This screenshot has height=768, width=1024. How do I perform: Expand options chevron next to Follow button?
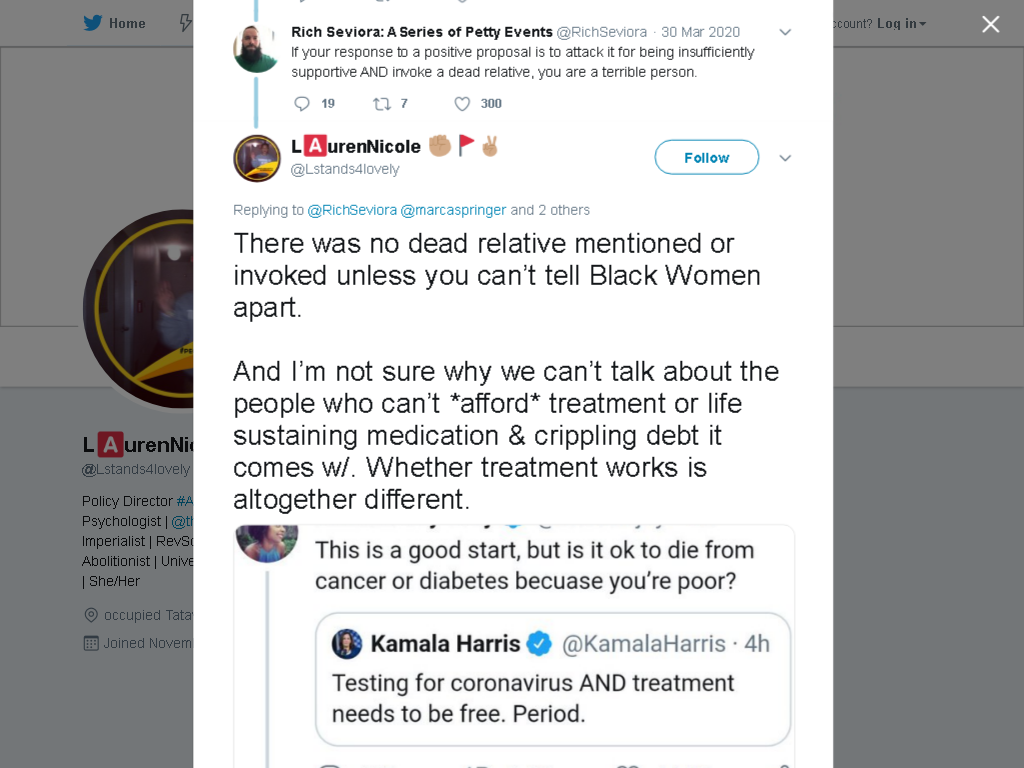(x=785, y=158)
